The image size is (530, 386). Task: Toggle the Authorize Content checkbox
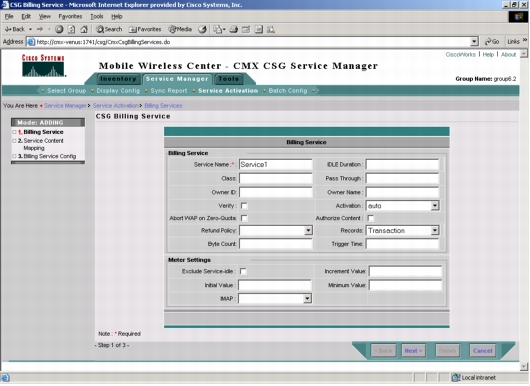[371, 218]
